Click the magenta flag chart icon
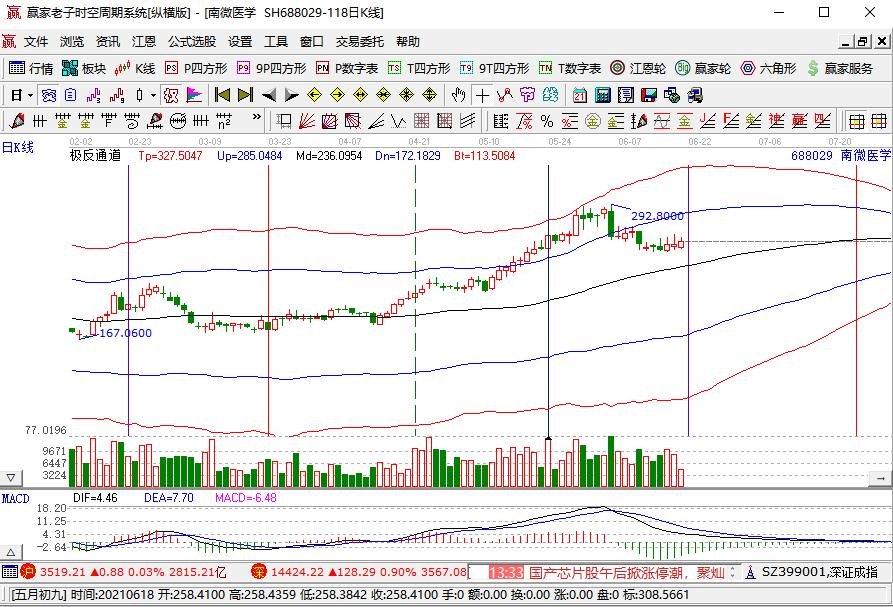Image resolution: width=893 pixels, height=607 pixels. [194, 95]
